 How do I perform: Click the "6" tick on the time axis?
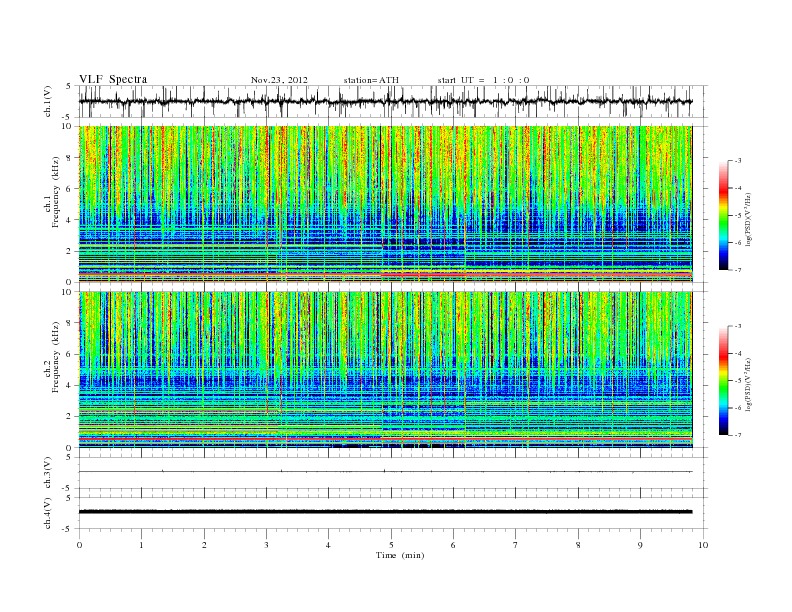coord(453,545)
